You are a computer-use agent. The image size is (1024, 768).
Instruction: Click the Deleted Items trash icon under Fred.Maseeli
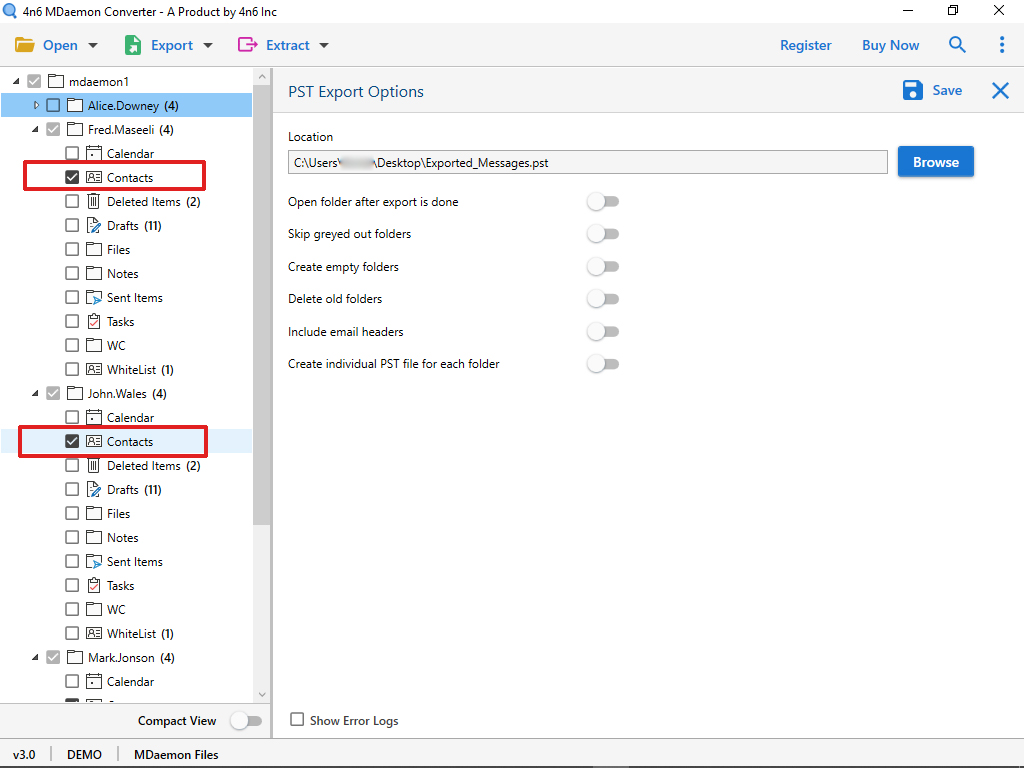[x=94, y=201]
